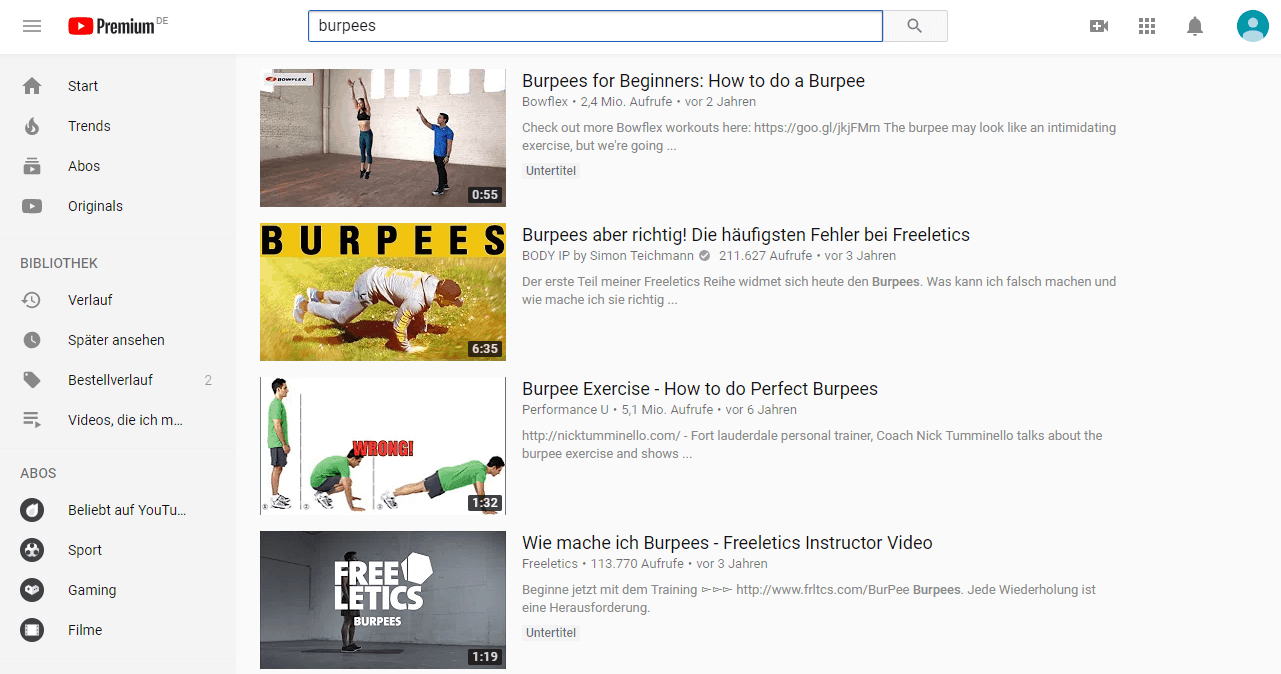Click the Später ansehen clock icon
The width and height of the screenshot is (1281, 674).
tap(32, 340)
